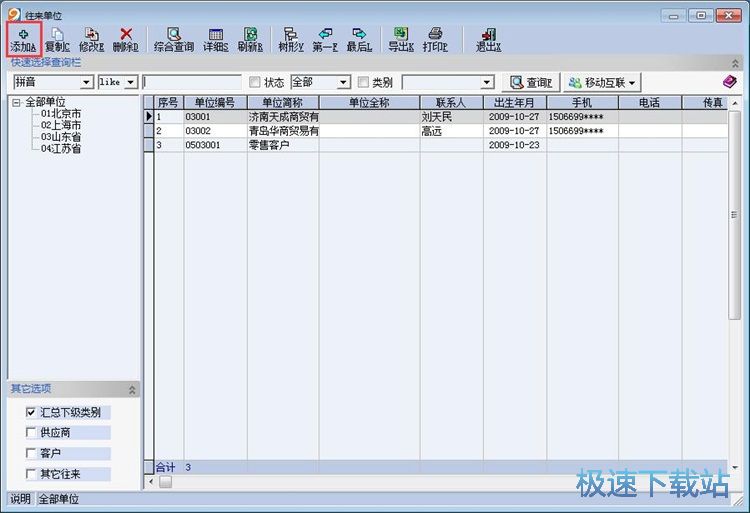Viewport: 750px width, 513px height.
Task: Click the horizontal scroll left arrow
Action: point(151,482)
